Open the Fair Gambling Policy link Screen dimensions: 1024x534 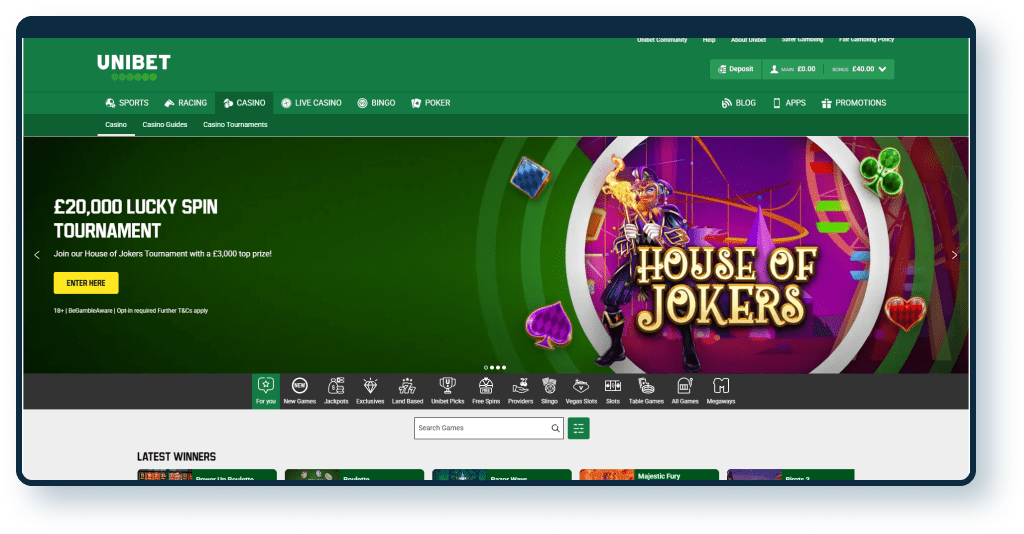[867, 40]
